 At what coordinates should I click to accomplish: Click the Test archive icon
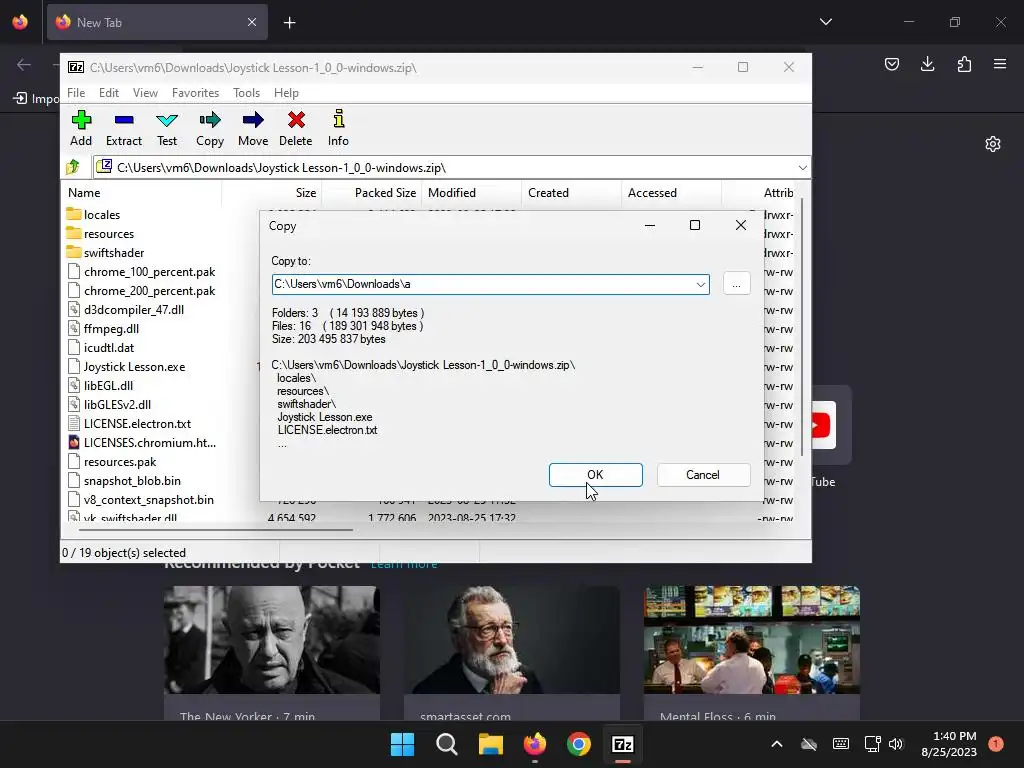click(x=167, y=128)
